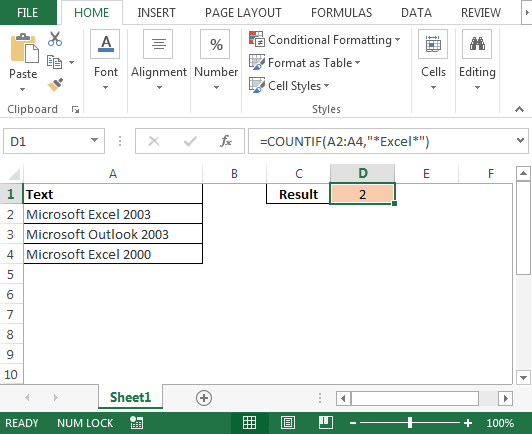Click the Cancel X in formula bar
This screenshot has height=434, width=532.
(x=154, y=141)
